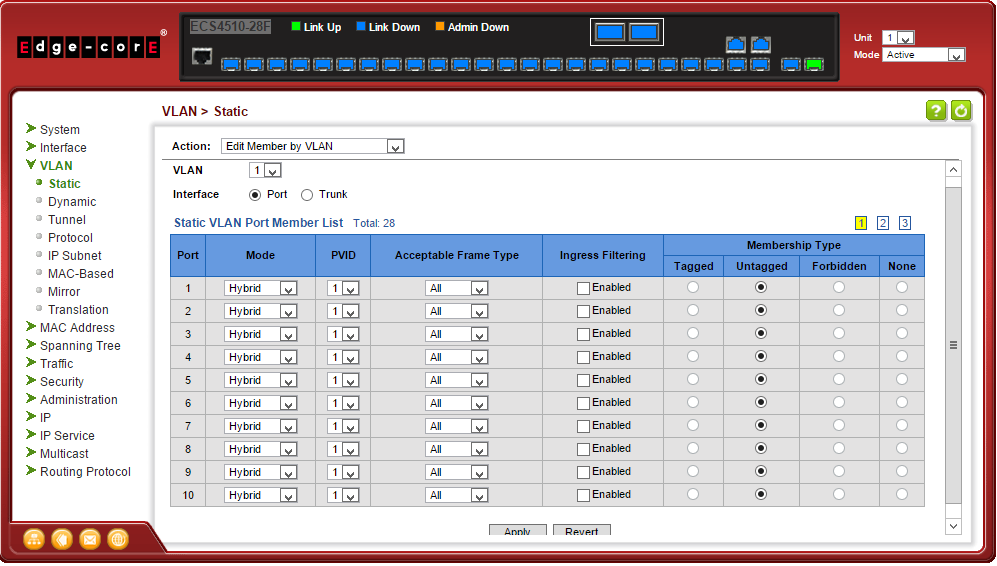Click the Apply button
This screenshot has height=566, width=997.
[517, 531]
